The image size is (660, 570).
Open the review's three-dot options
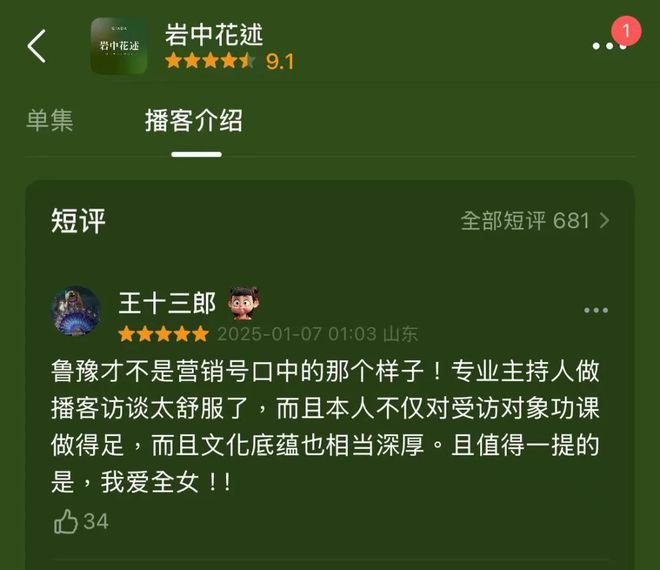pyautogui.click(x=596, y=311)
